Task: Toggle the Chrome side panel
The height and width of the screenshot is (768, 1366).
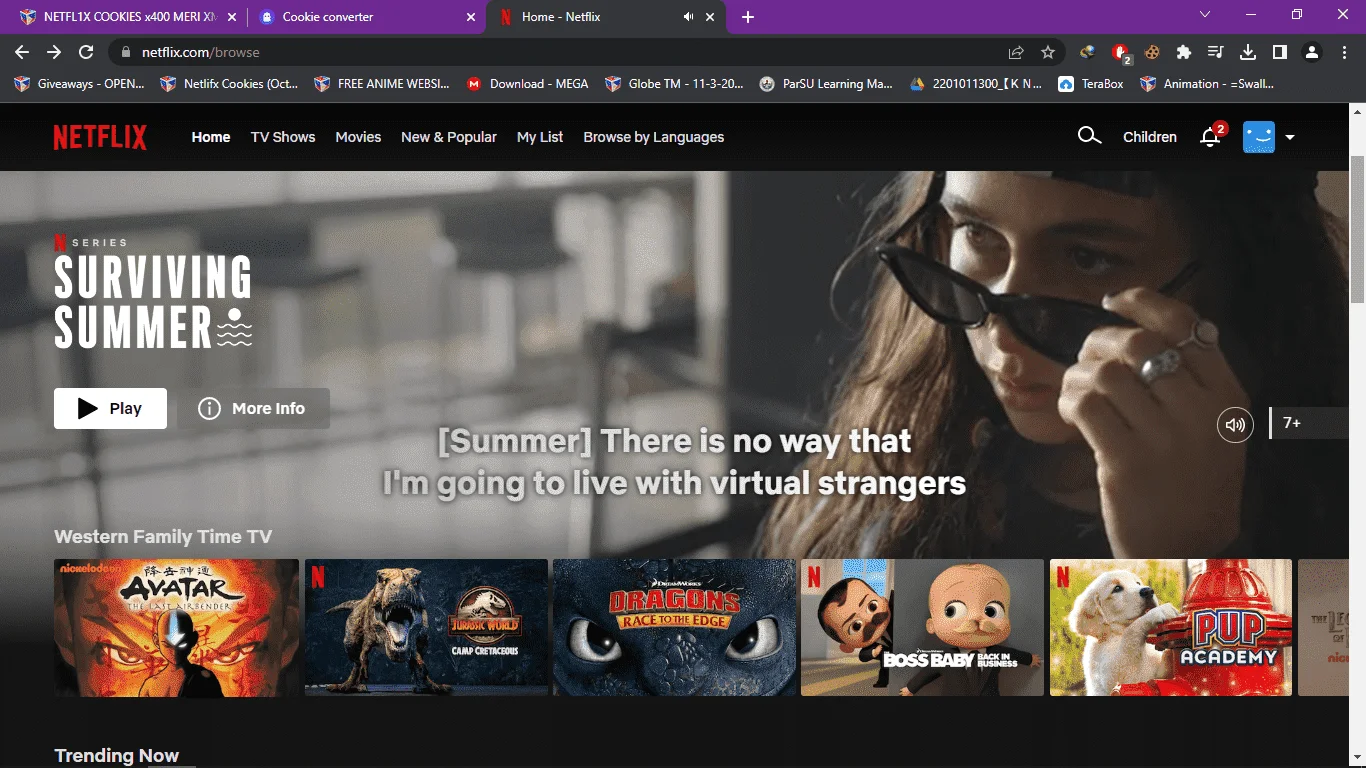Action: point(1279,52)
